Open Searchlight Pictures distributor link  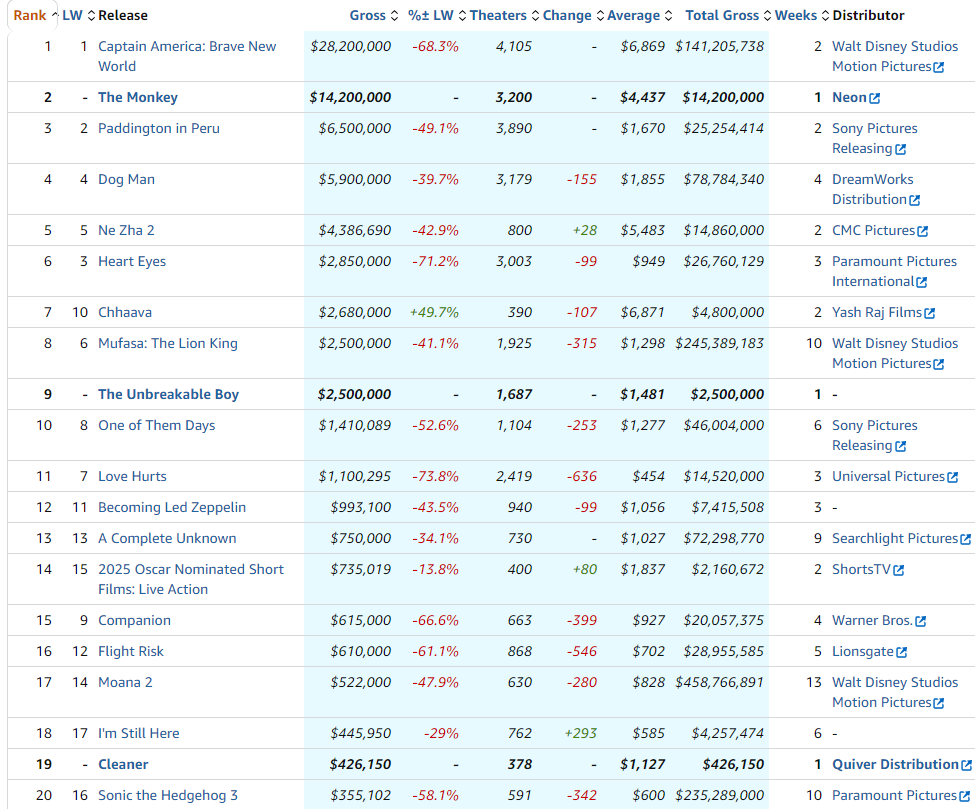pyautogui.click(x=894, y=539)
